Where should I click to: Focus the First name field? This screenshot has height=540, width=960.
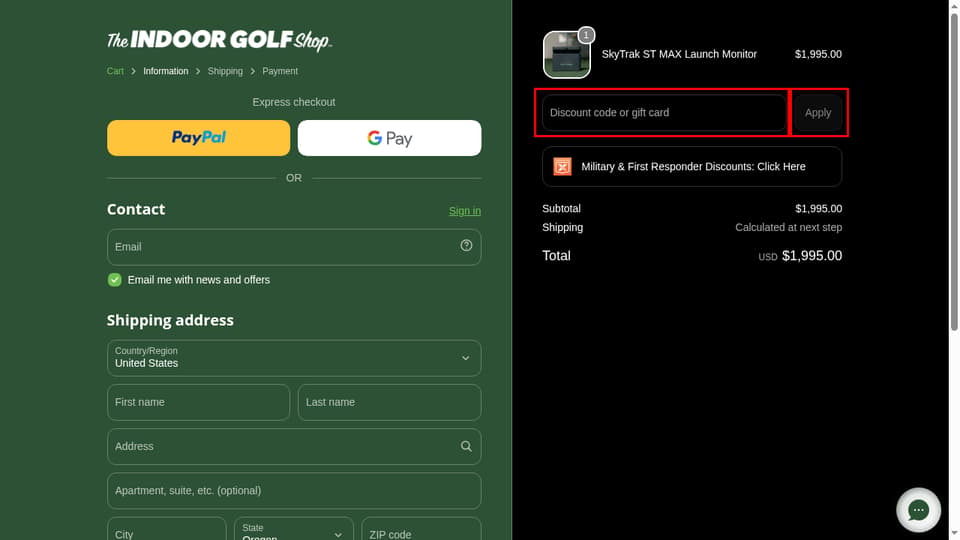[198, 402]
